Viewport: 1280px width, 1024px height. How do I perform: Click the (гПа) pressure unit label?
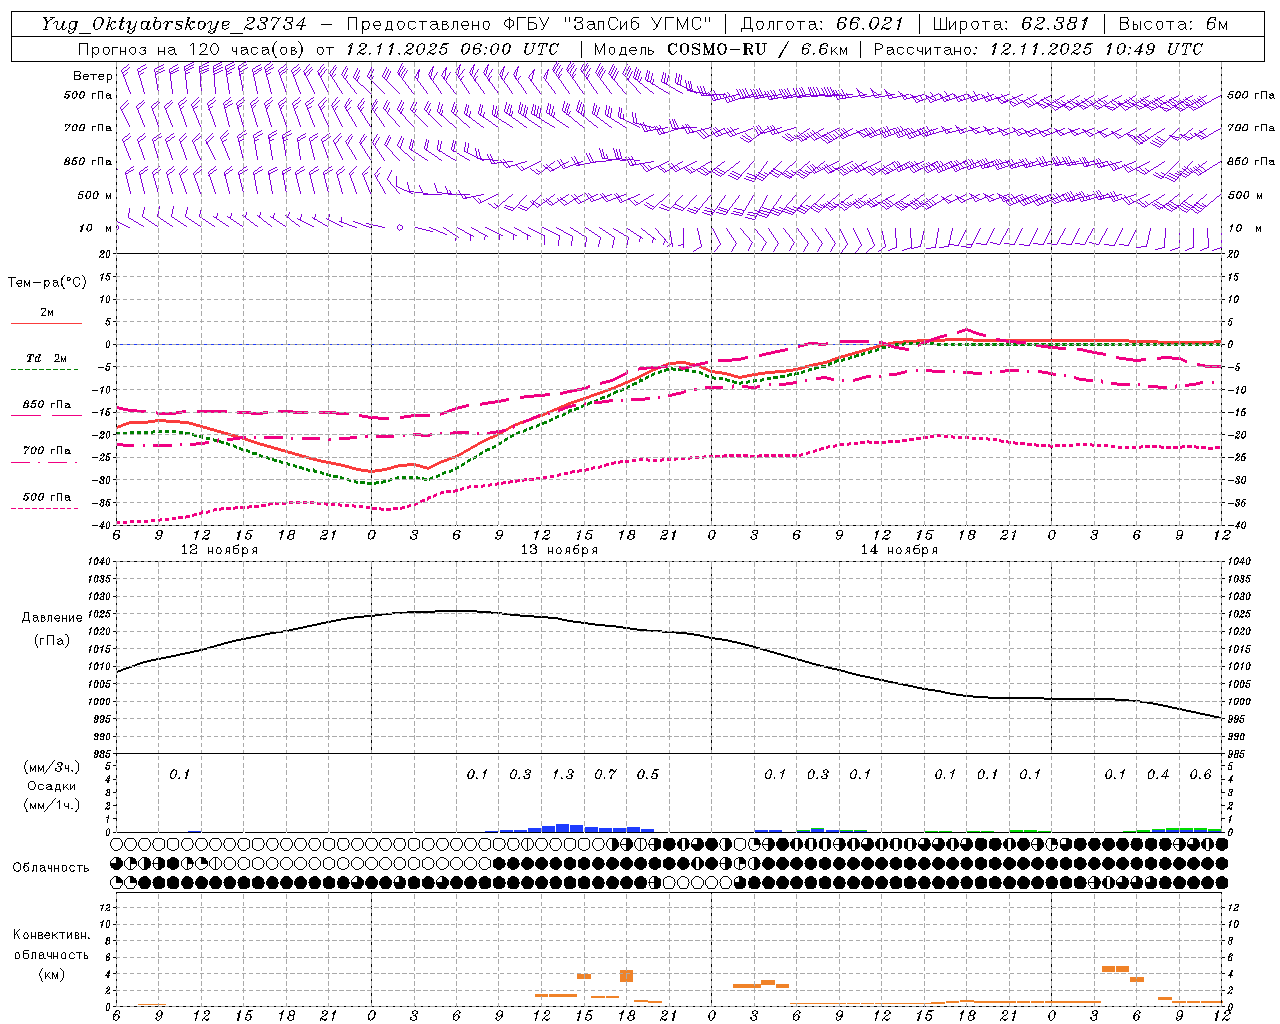52,640
